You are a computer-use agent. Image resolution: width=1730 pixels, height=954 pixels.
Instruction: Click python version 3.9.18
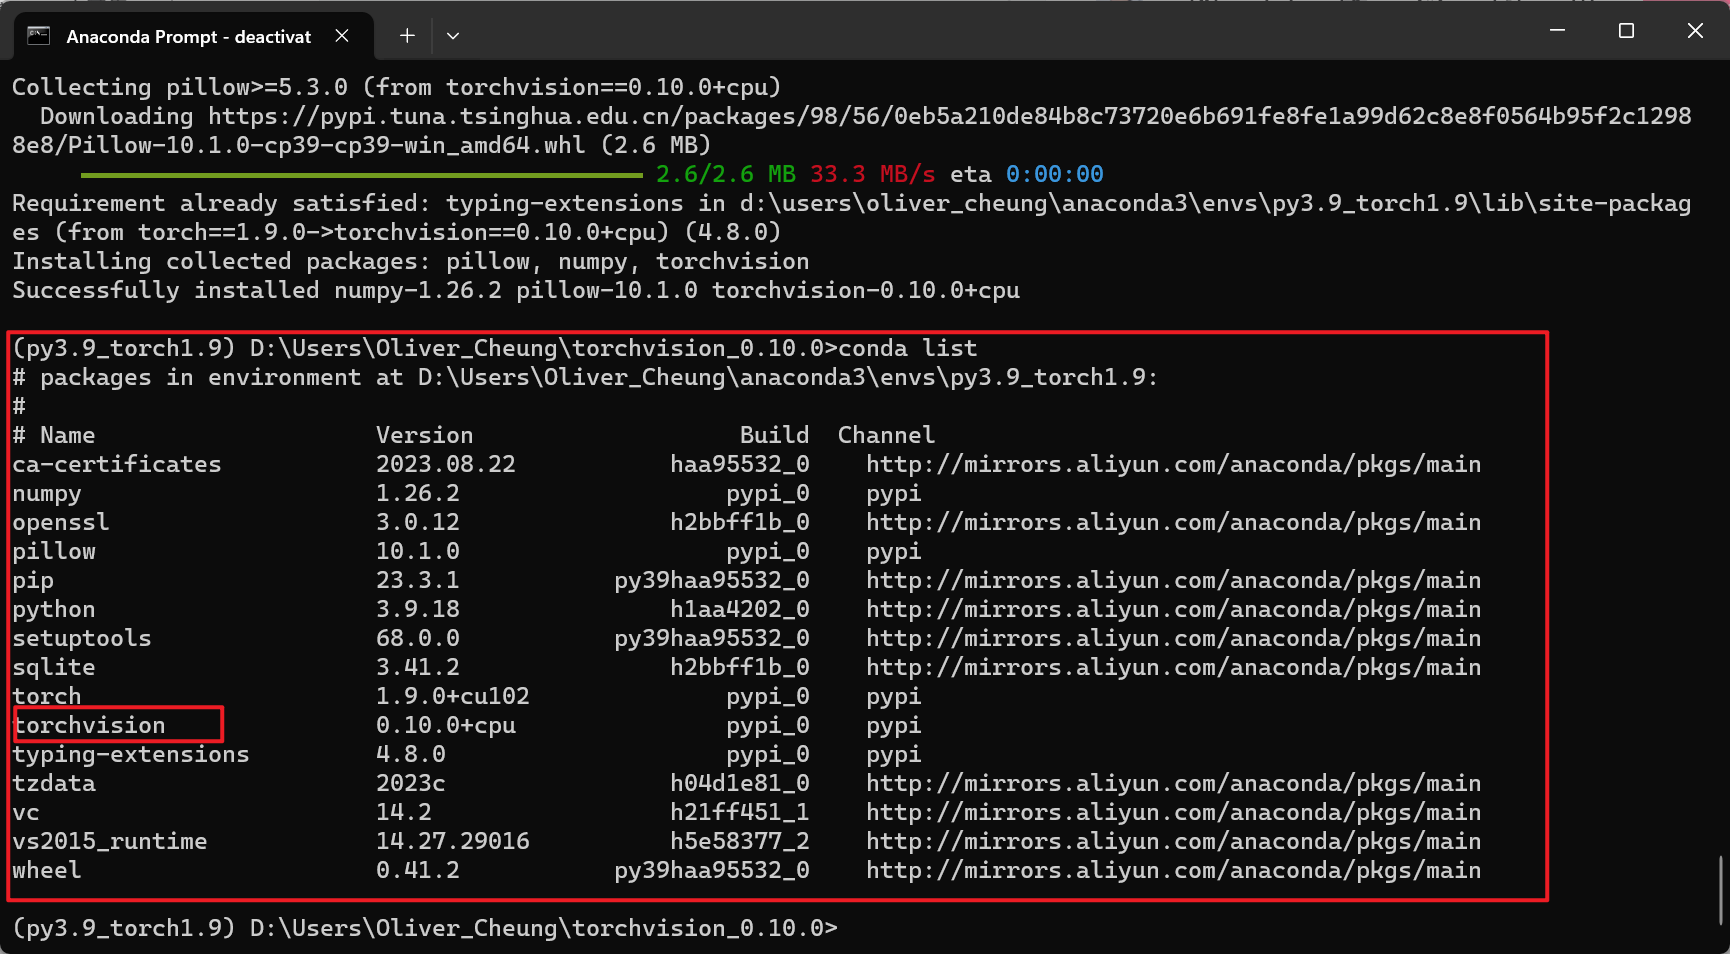tap(418, 609)
